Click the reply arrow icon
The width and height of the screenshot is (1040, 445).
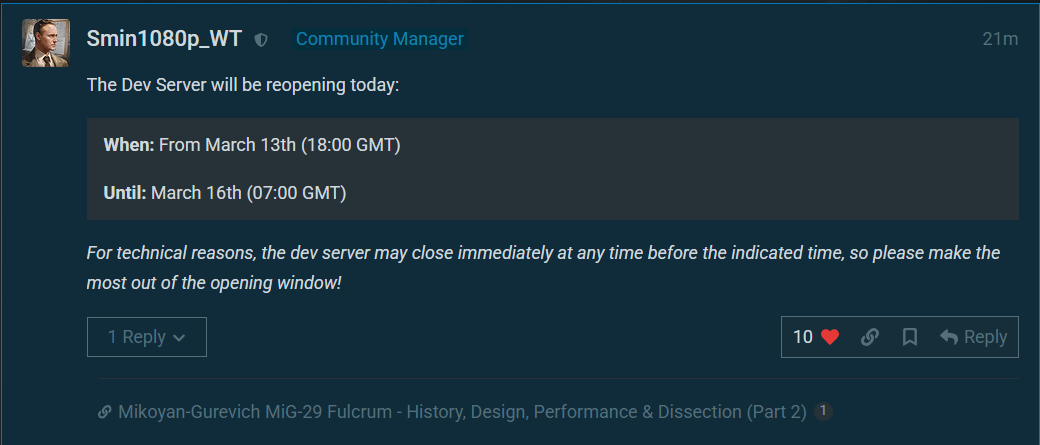pos(949,337)
